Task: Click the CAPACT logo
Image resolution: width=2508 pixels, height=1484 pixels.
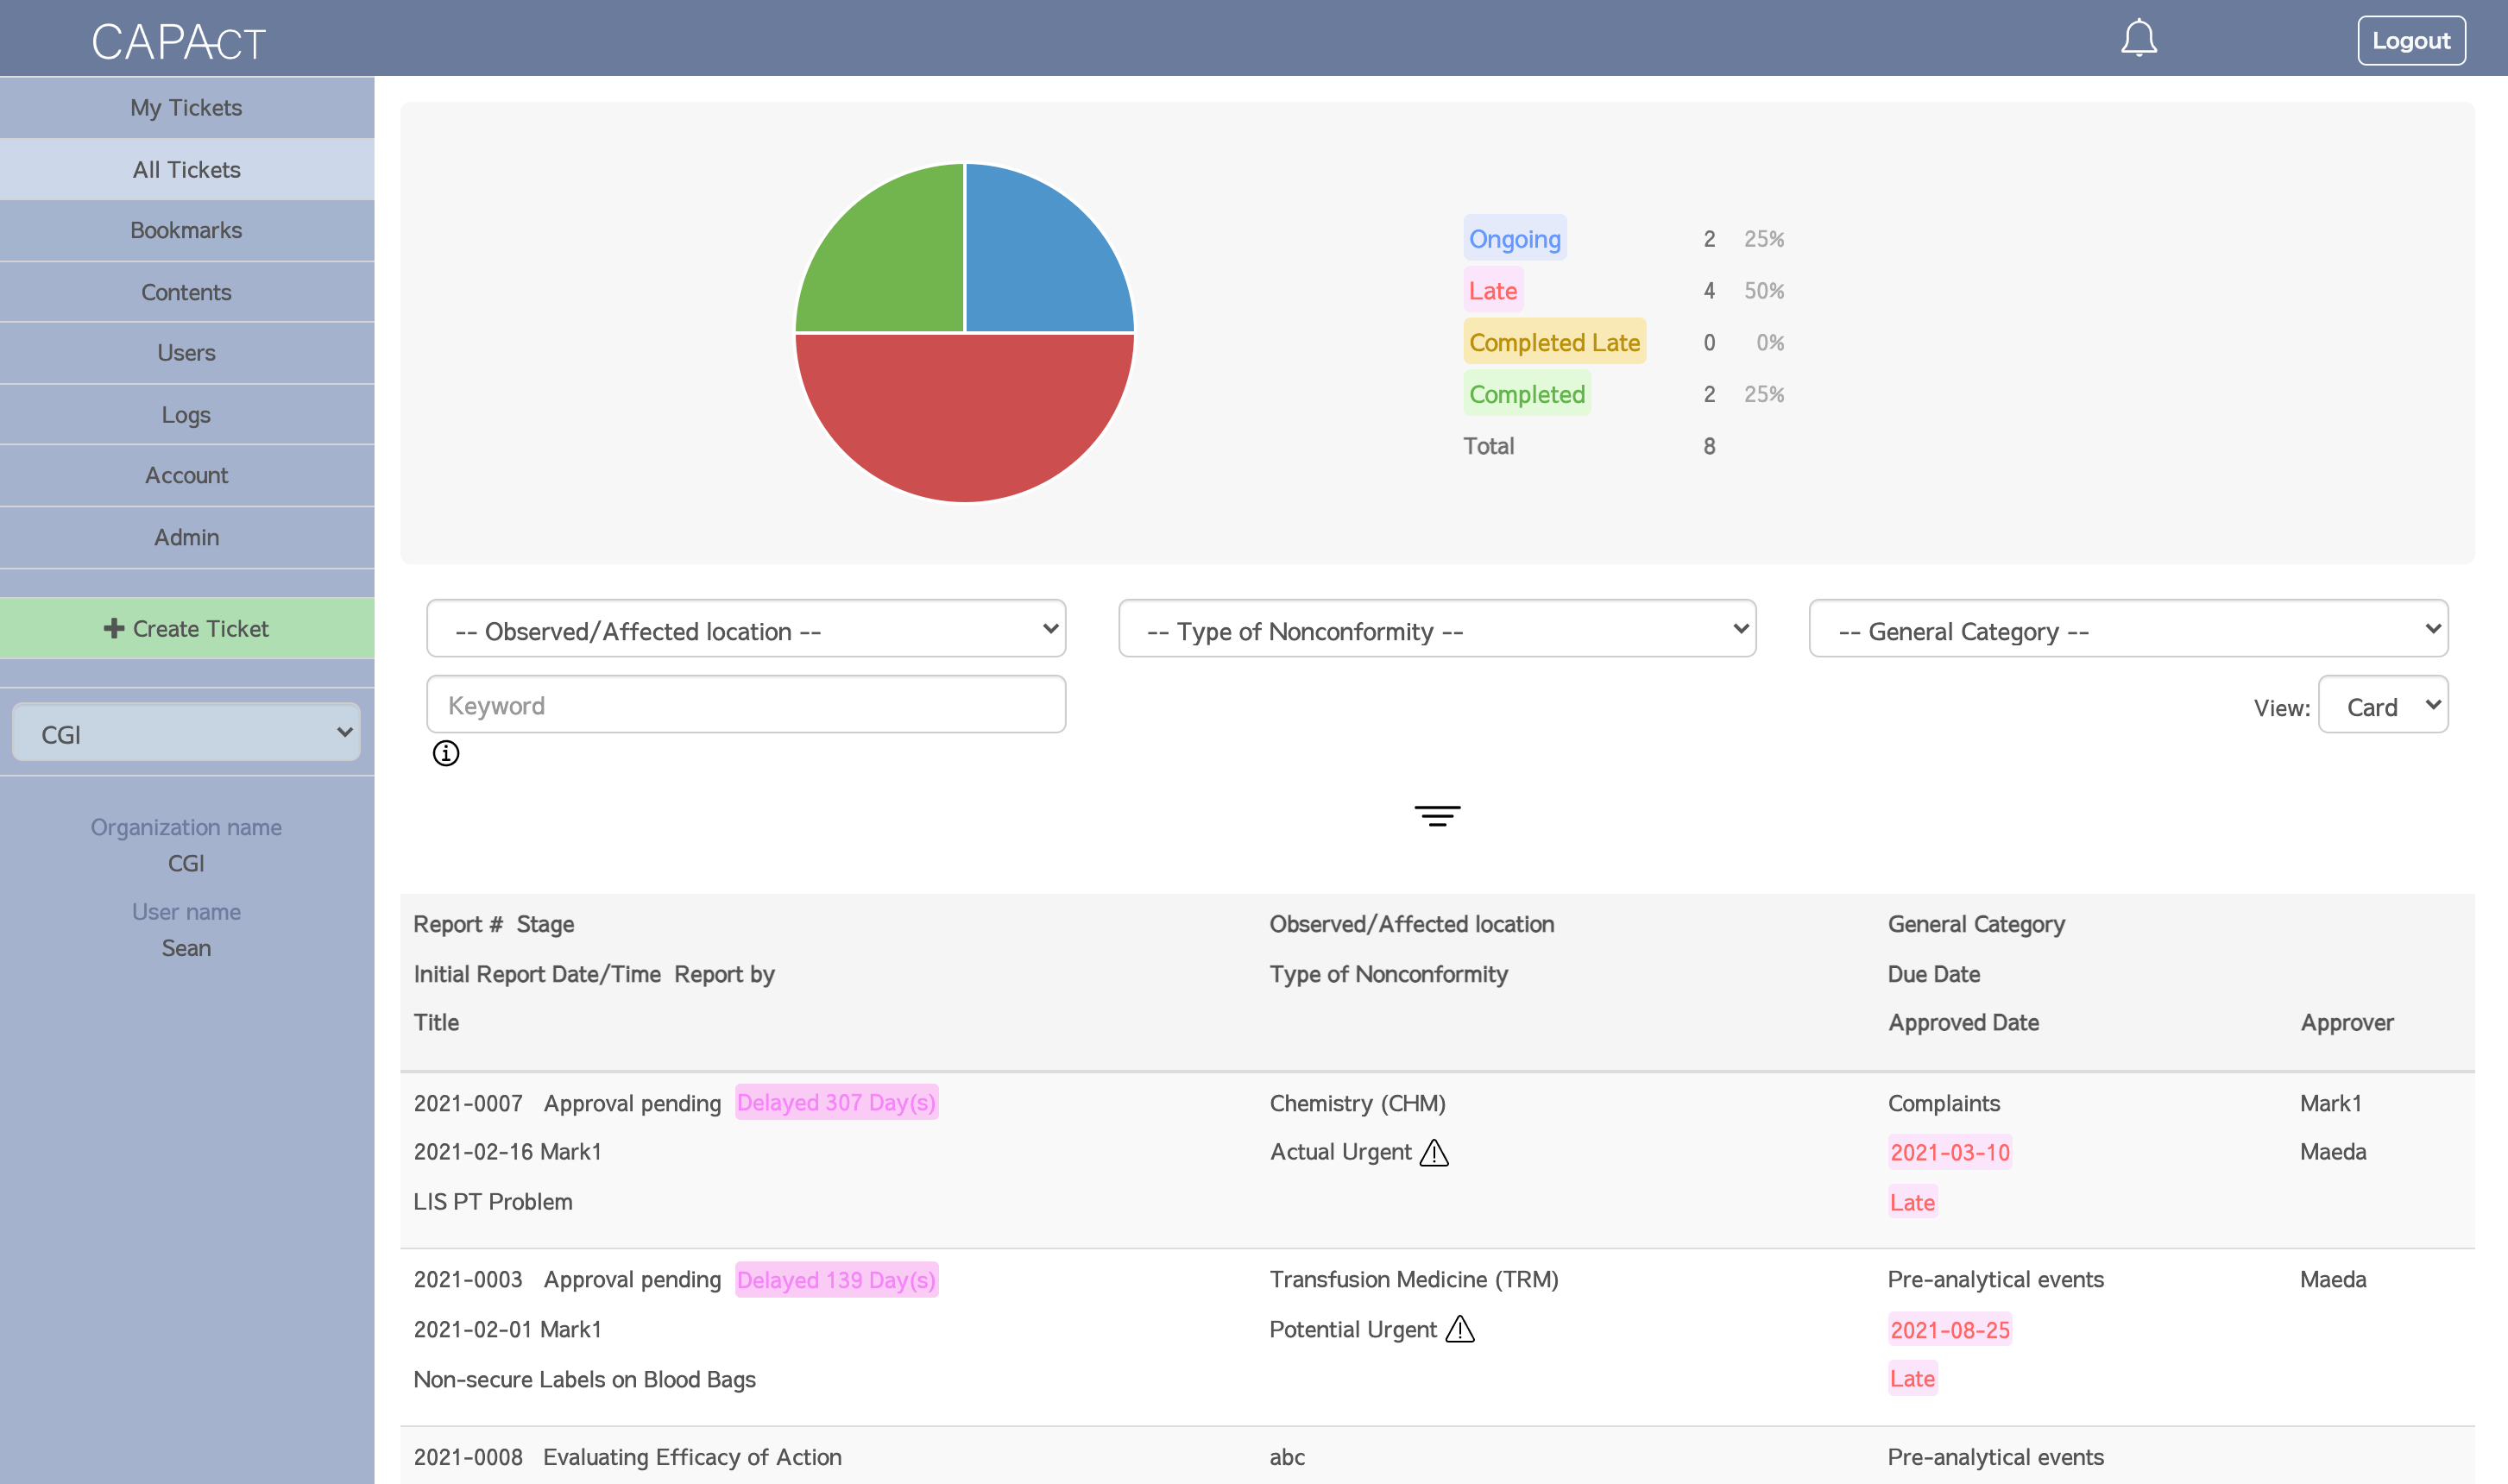Action: [179, 42]
